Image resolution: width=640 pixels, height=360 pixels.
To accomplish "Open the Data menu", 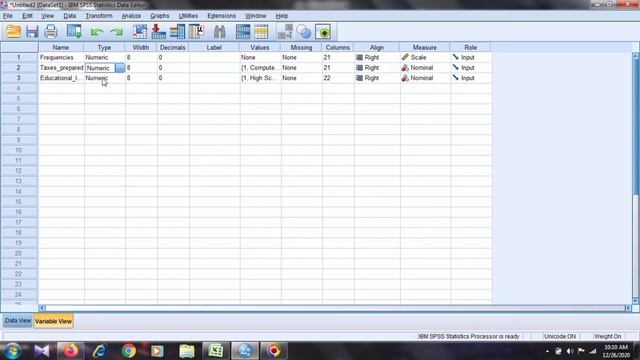I will (x=69, y=16).
